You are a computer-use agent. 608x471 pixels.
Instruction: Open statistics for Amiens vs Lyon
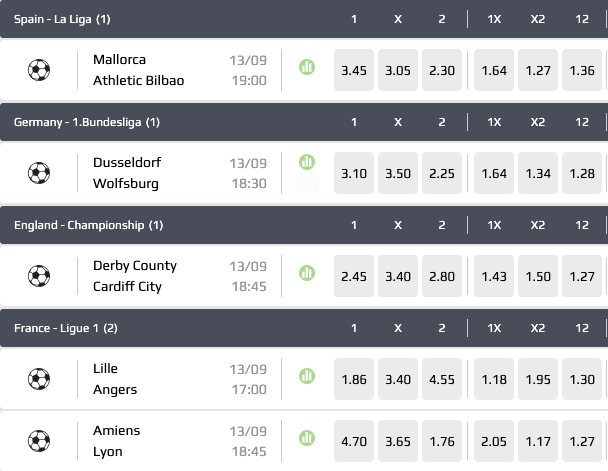[x=306, y=437]
